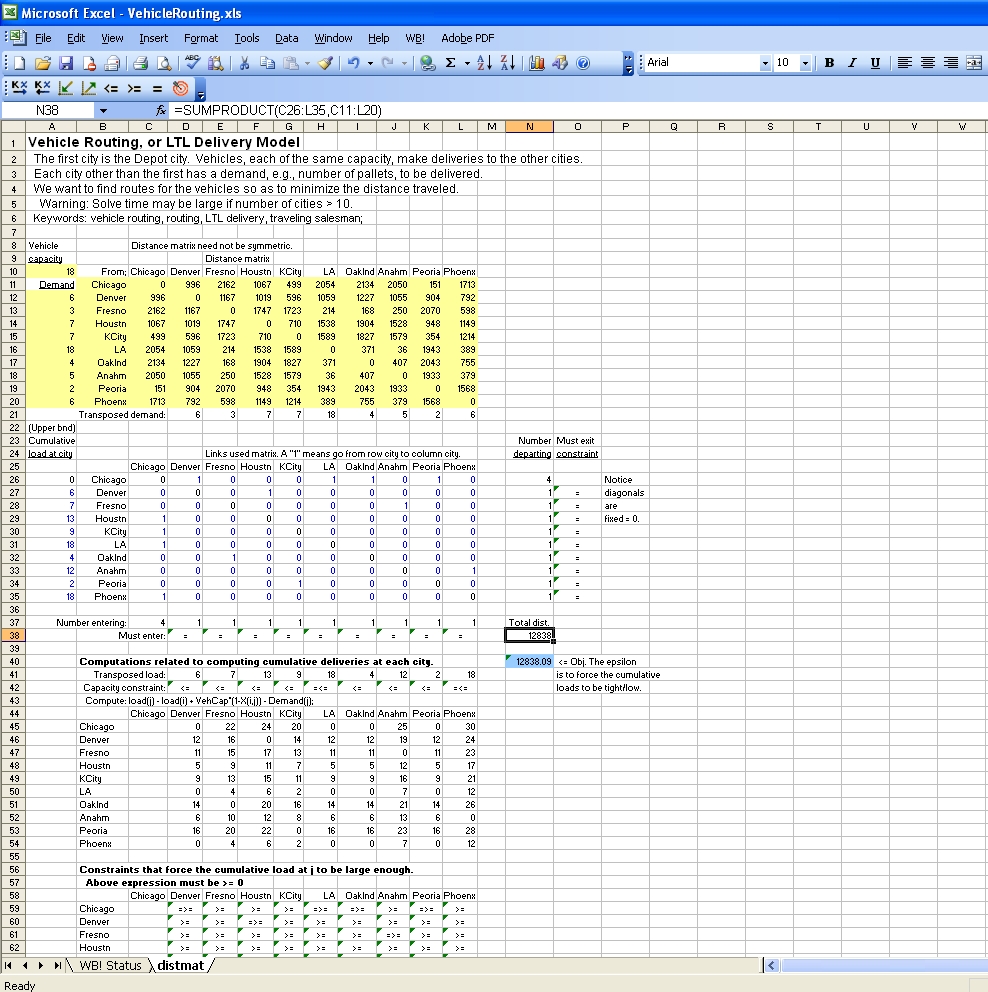Click the Chart Wizard icon

coord(537,63)
